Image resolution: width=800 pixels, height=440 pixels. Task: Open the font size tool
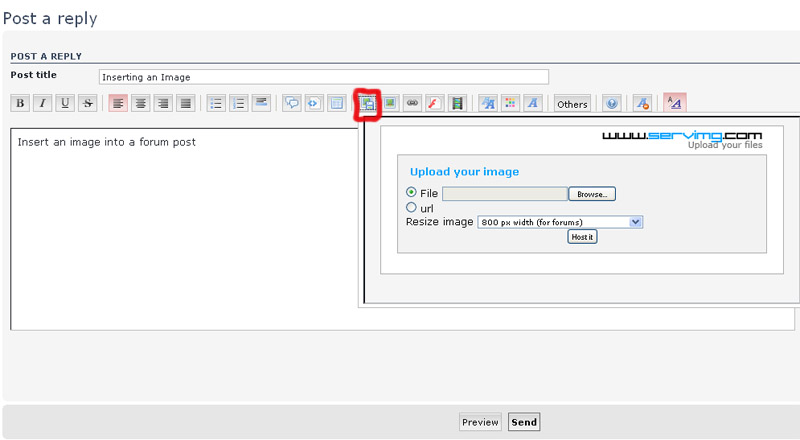coord(488,104)
